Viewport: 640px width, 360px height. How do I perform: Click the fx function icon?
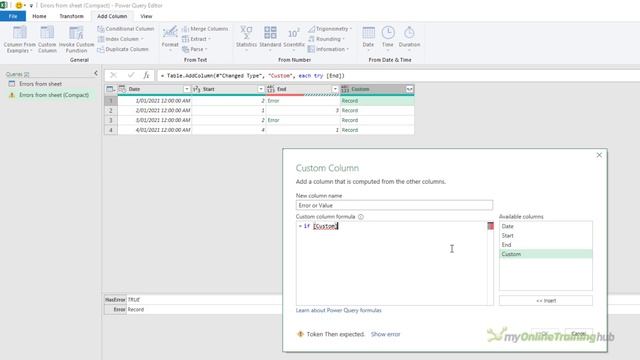[x=146, y=76]
